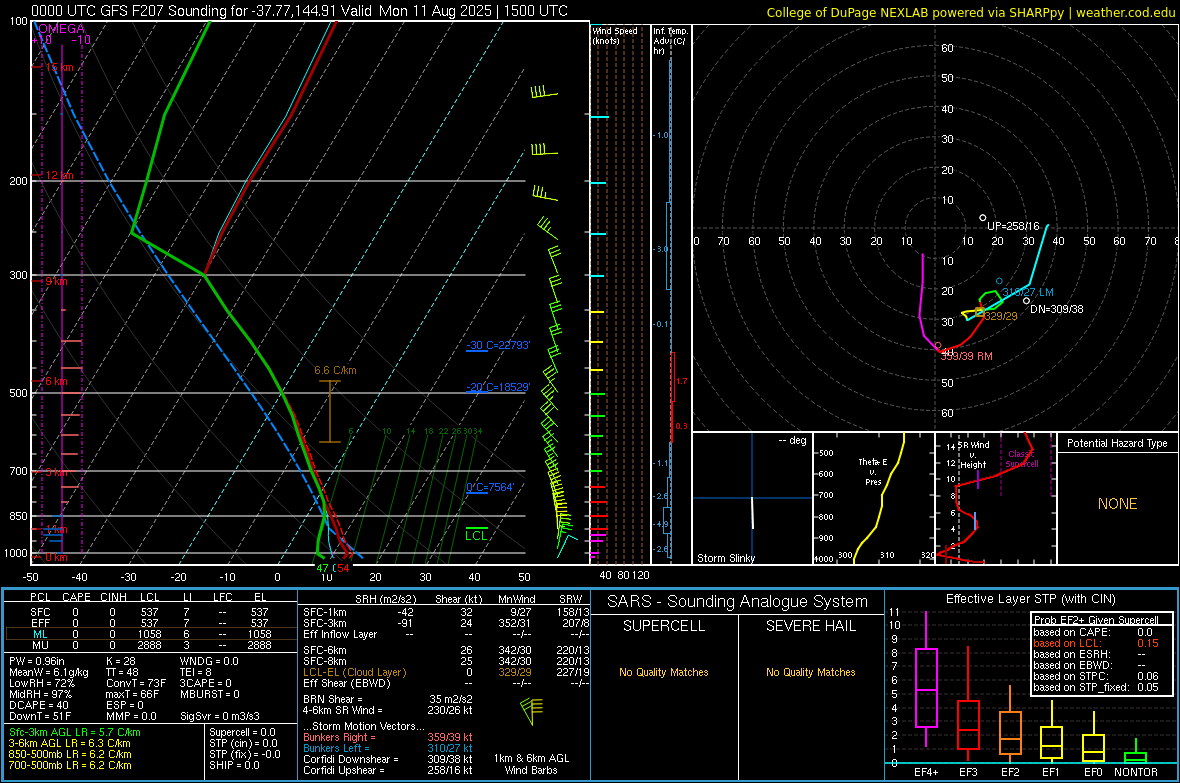
Task: Click the LCL-EL (Cloud Layer) row label
Action: (x=354, y=672)
